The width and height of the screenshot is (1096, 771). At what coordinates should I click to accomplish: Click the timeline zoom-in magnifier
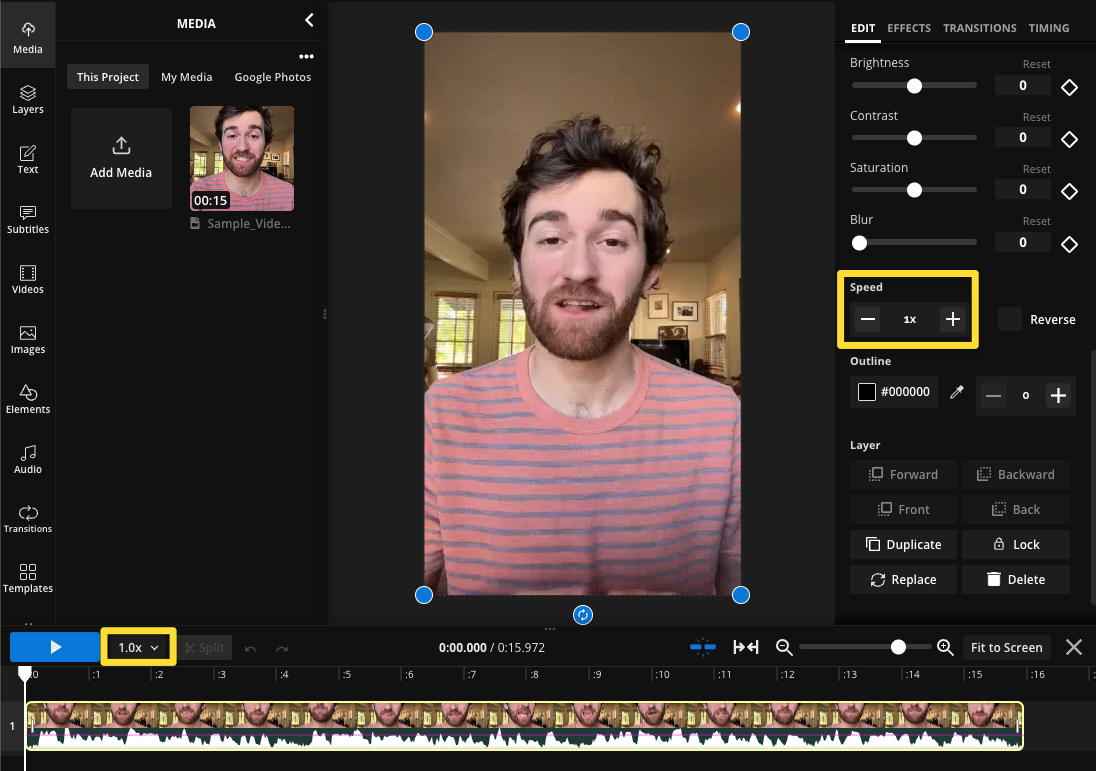click(945, 648)
